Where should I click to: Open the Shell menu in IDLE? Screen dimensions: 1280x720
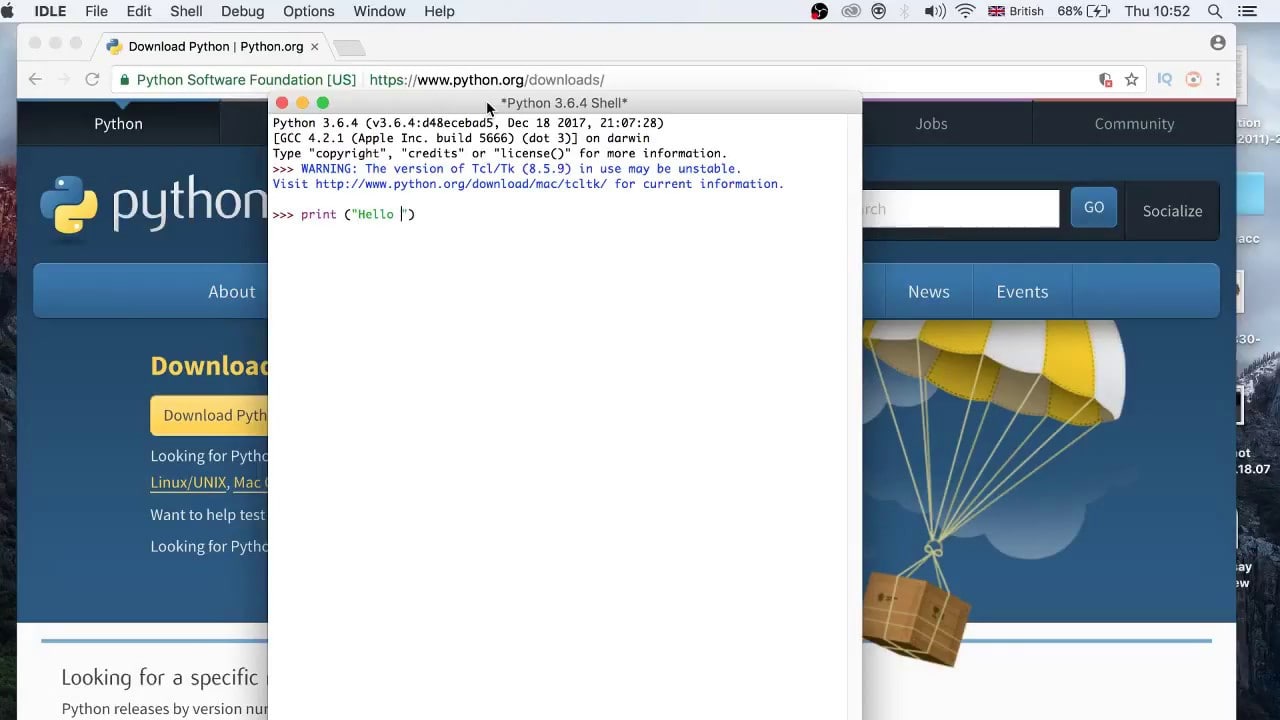pos(186,11)
